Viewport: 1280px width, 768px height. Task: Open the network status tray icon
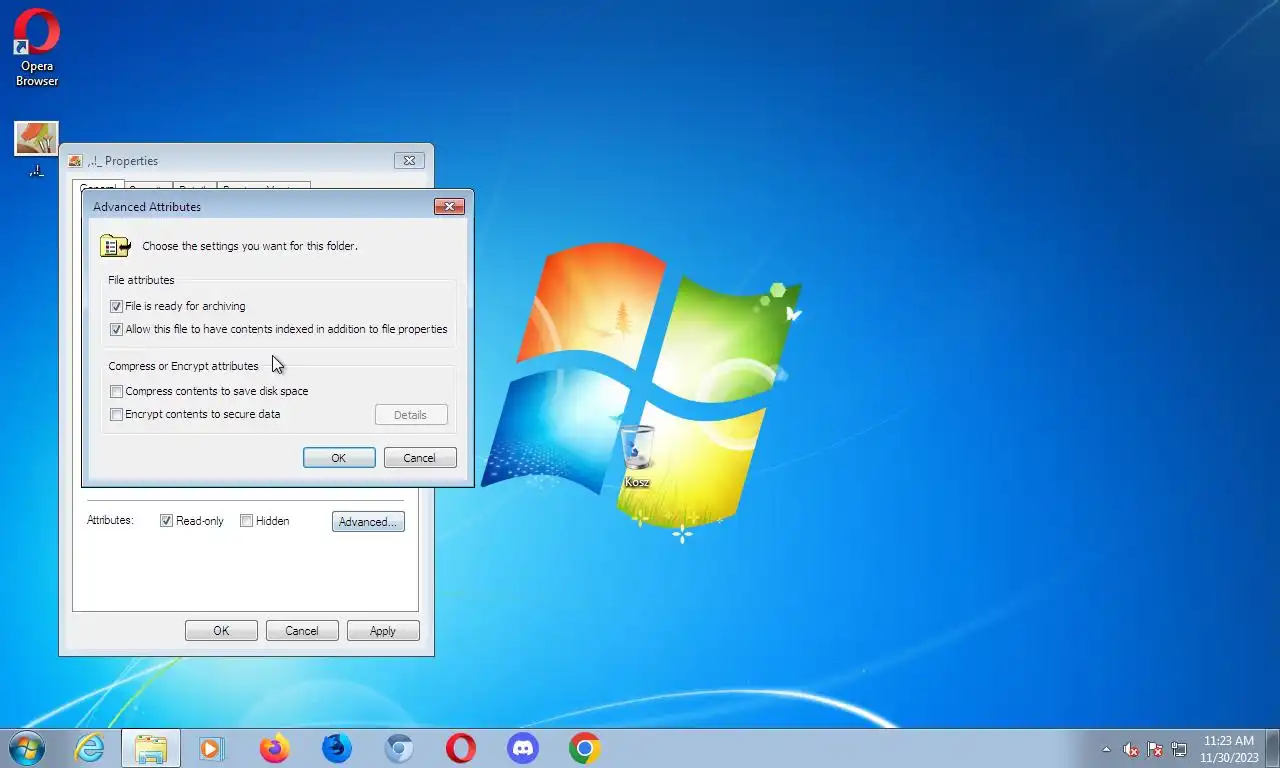(x=1179, y=749)
